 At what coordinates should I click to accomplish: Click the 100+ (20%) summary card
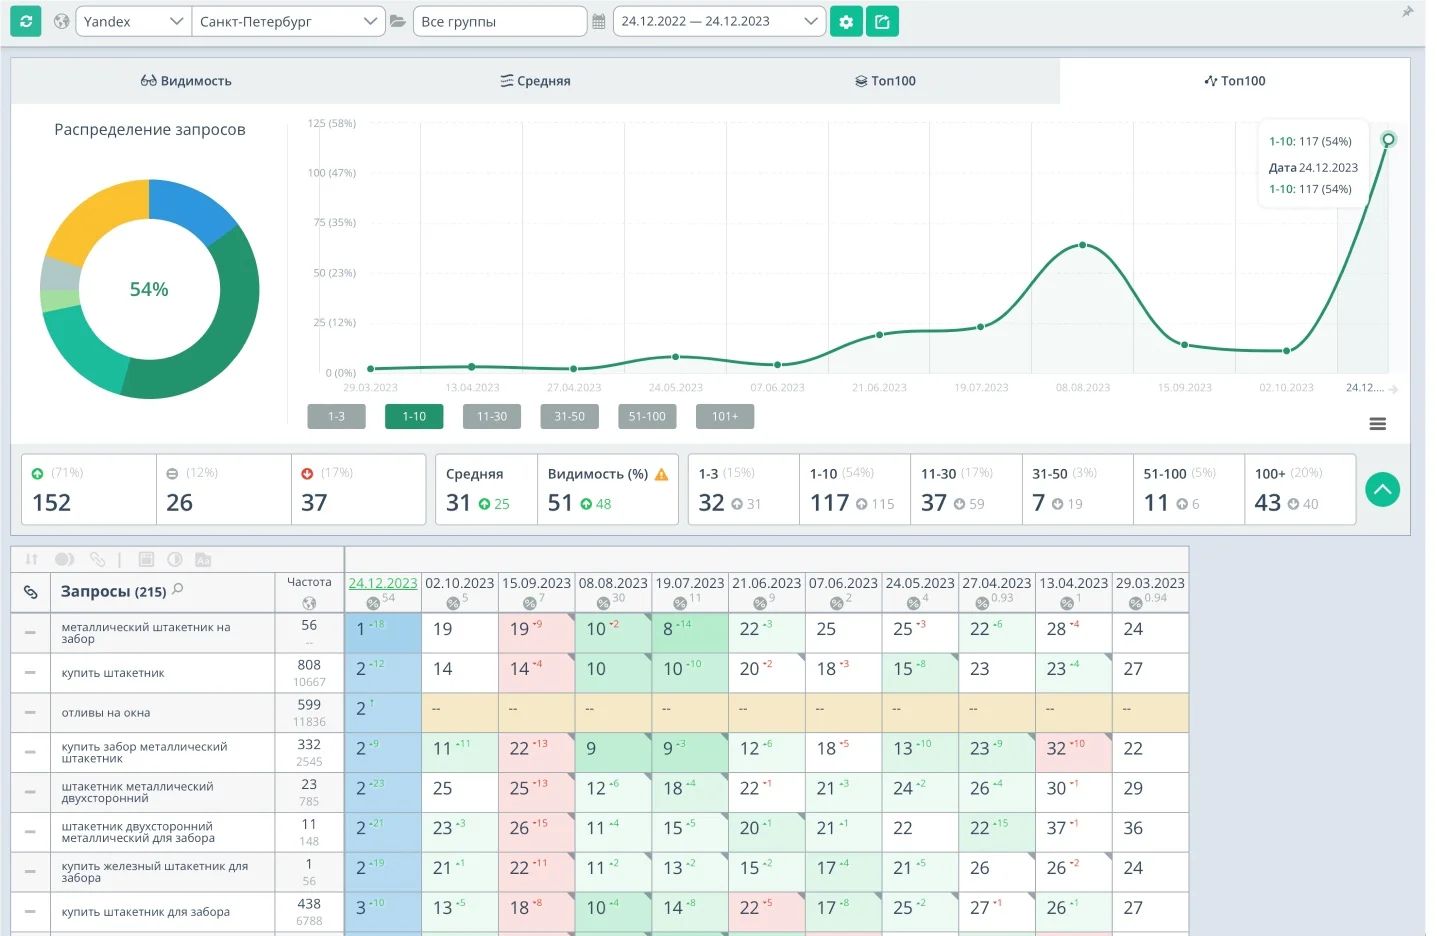(x=1300, y=489)
